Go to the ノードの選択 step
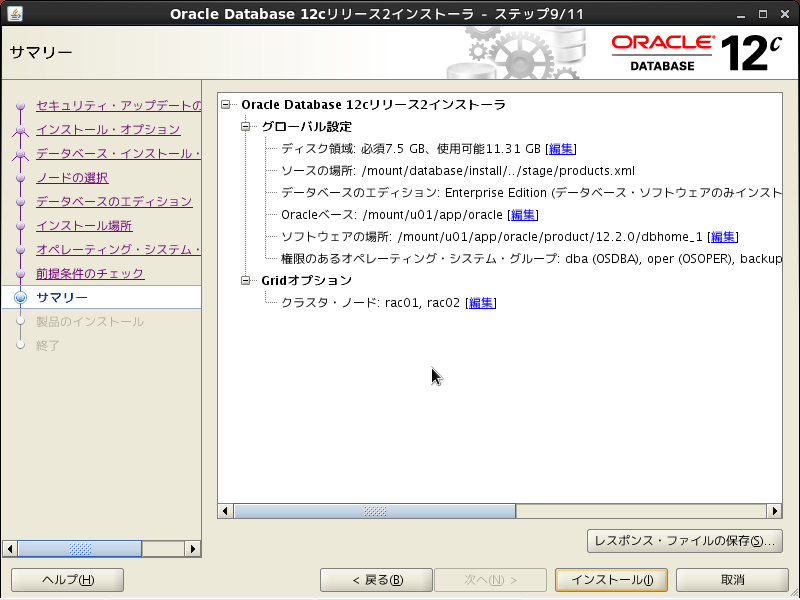Viewport: 800px width, 600px height. click(x=72, y=178)
